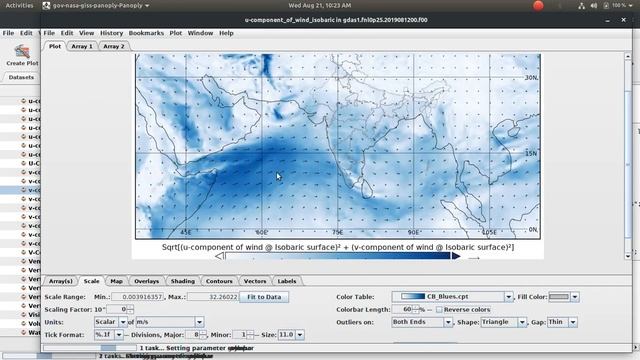This screenshot has width=640, height=360.
Task: Click the Colorbar Length stepper arrows
Action: click(415, 309)
